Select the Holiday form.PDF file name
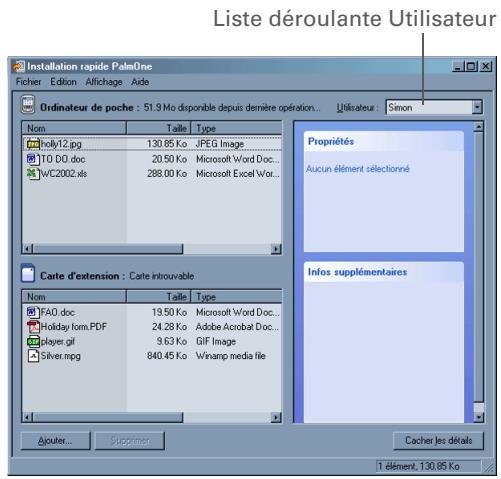Screen dimensions: 501x479 (x=74, y=327)
